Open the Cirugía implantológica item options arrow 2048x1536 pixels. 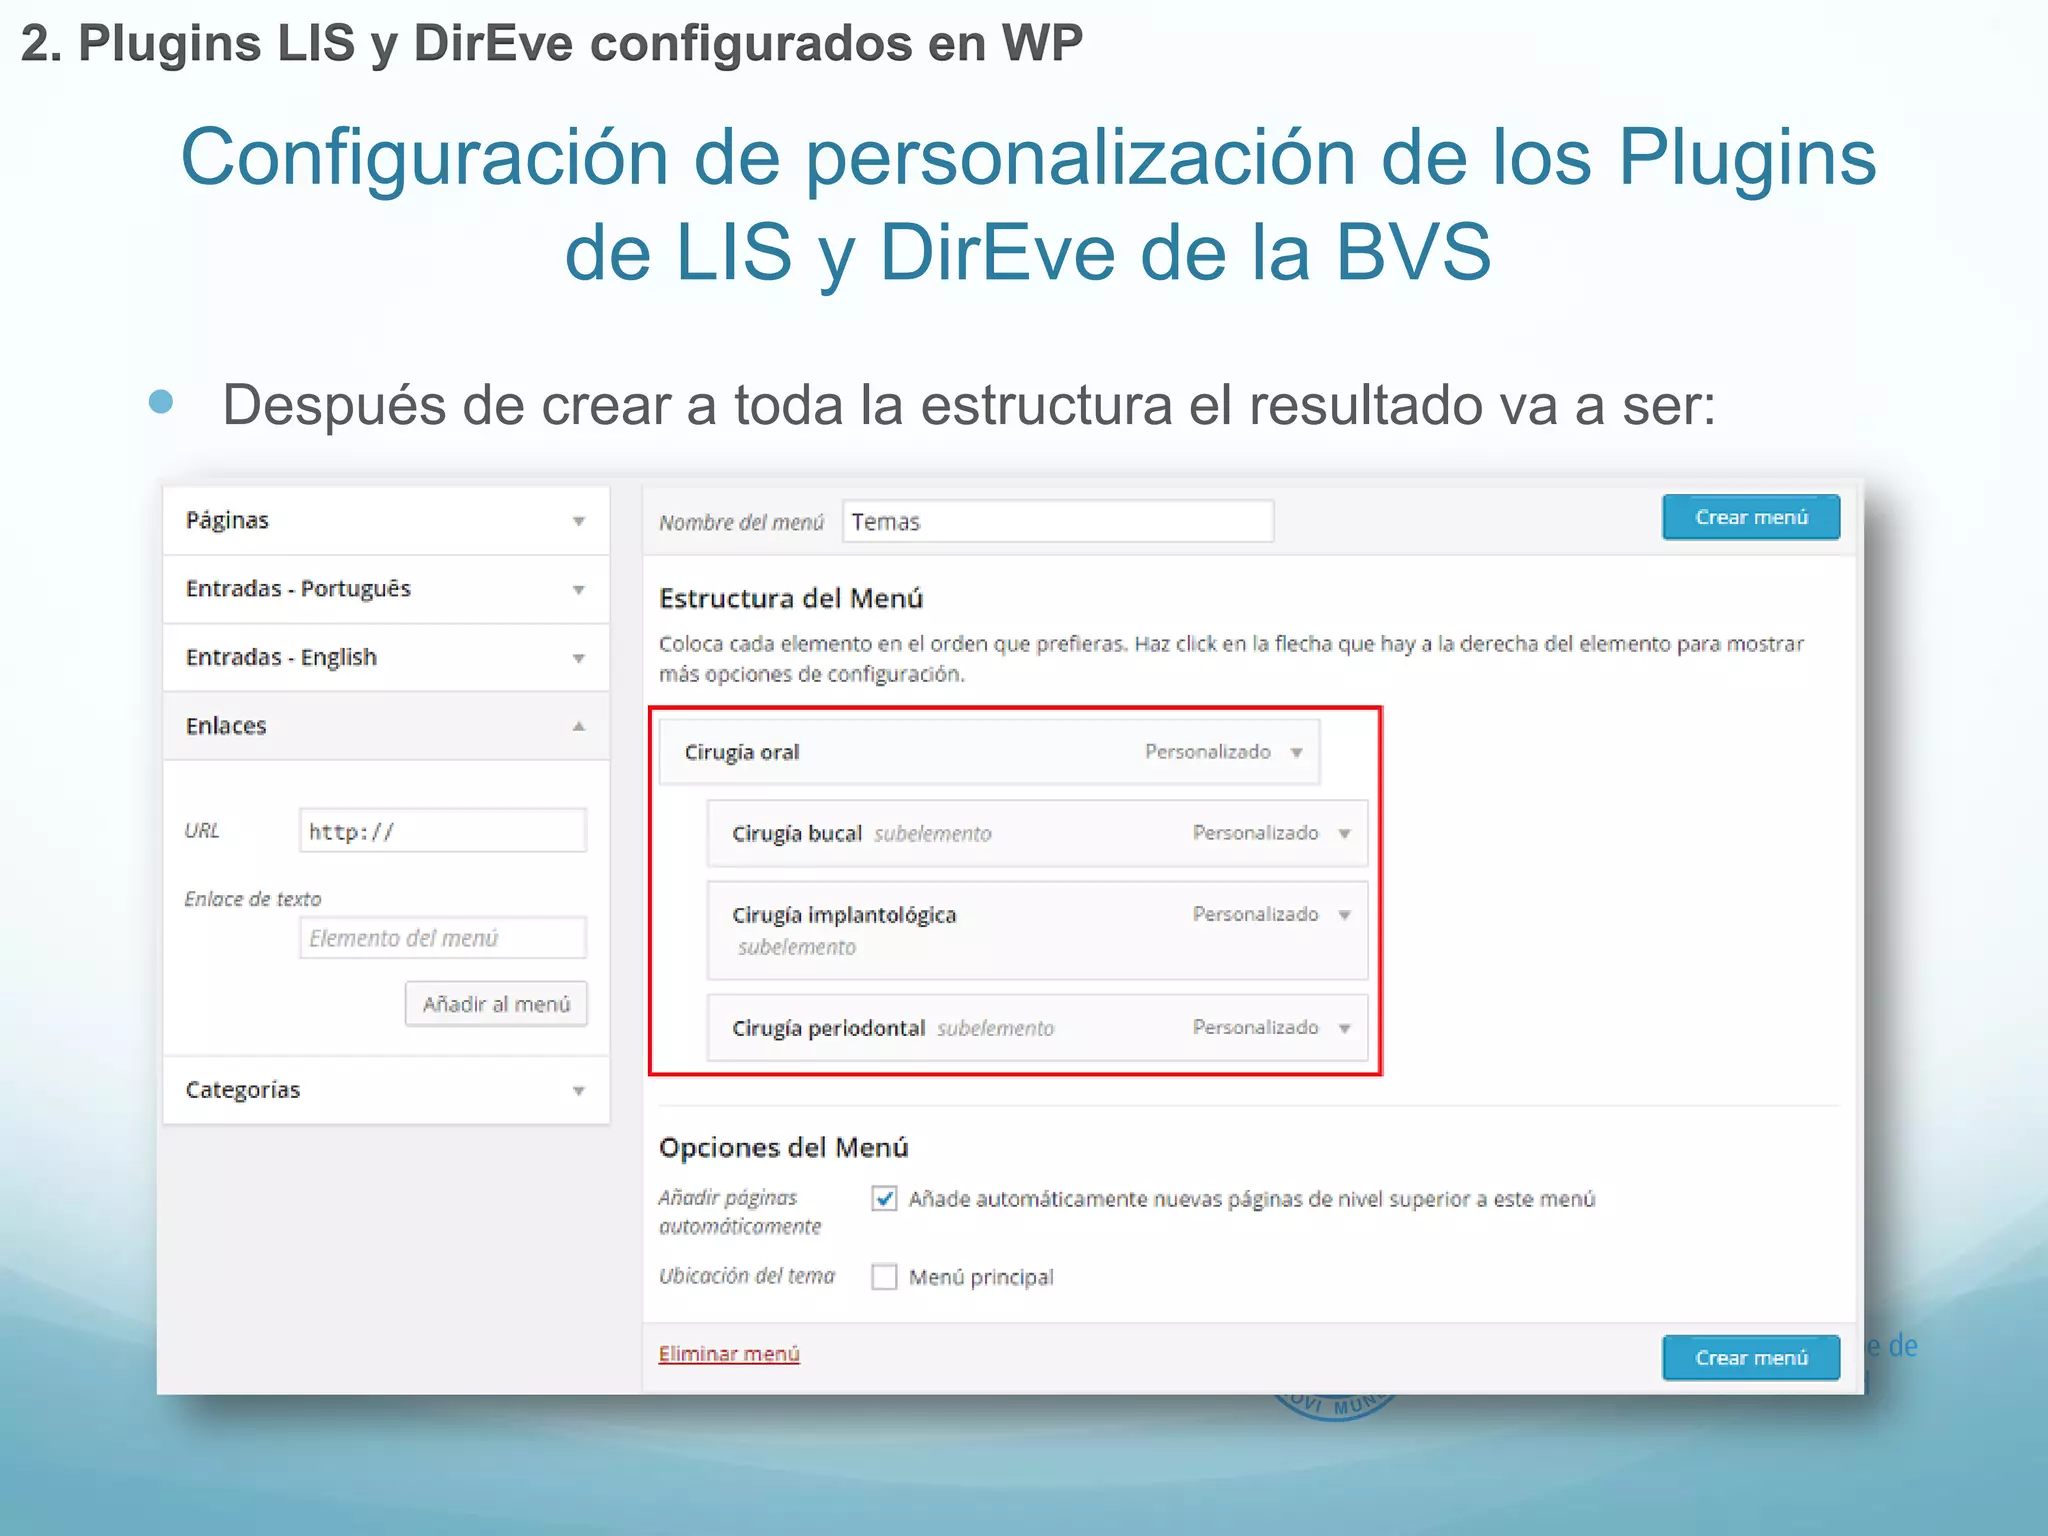coord(1344,915)
